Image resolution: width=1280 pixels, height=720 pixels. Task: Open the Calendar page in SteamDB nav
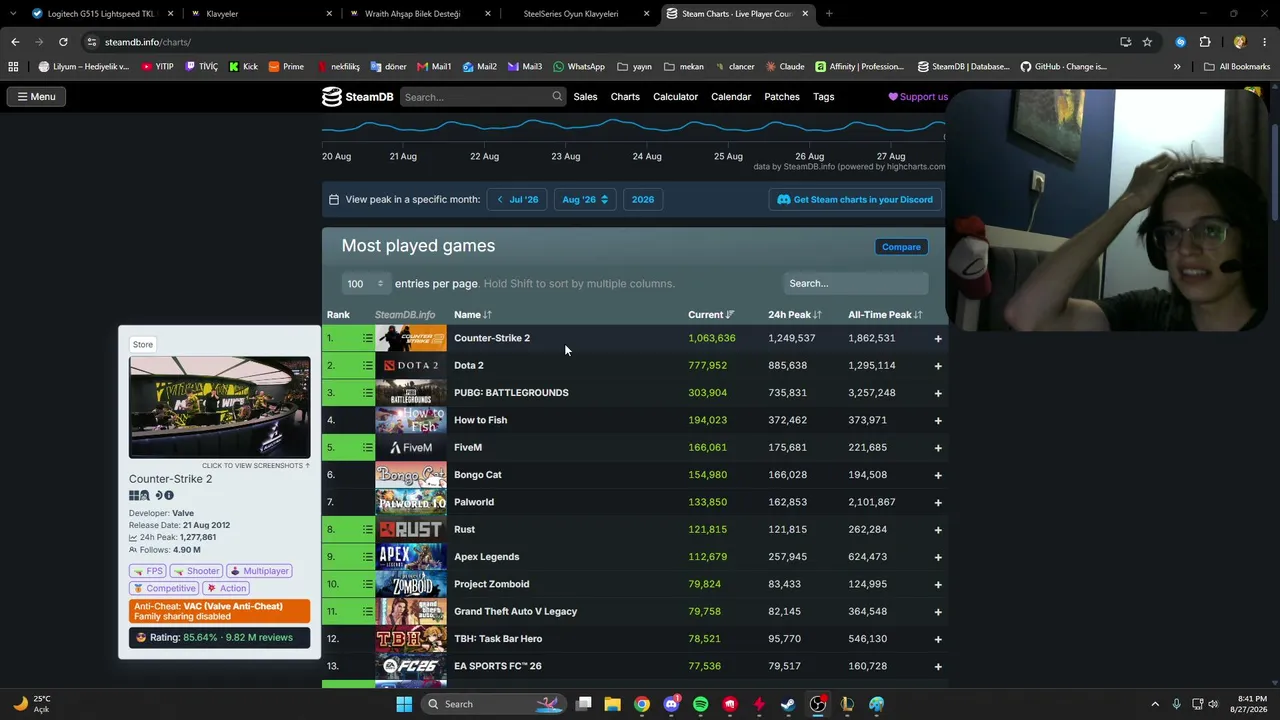731,97
